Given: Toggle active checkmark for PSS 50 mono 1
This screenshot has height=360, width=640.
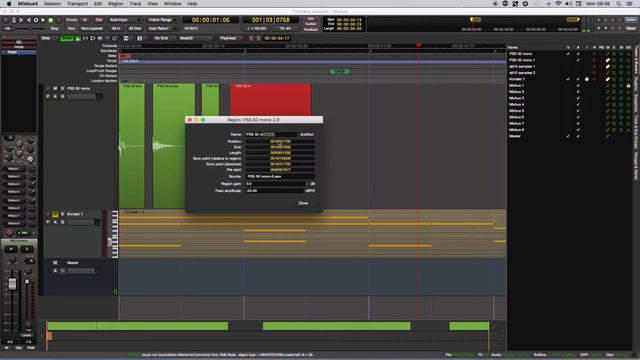Looking at the screenshot, I should [x=578, y=60].
